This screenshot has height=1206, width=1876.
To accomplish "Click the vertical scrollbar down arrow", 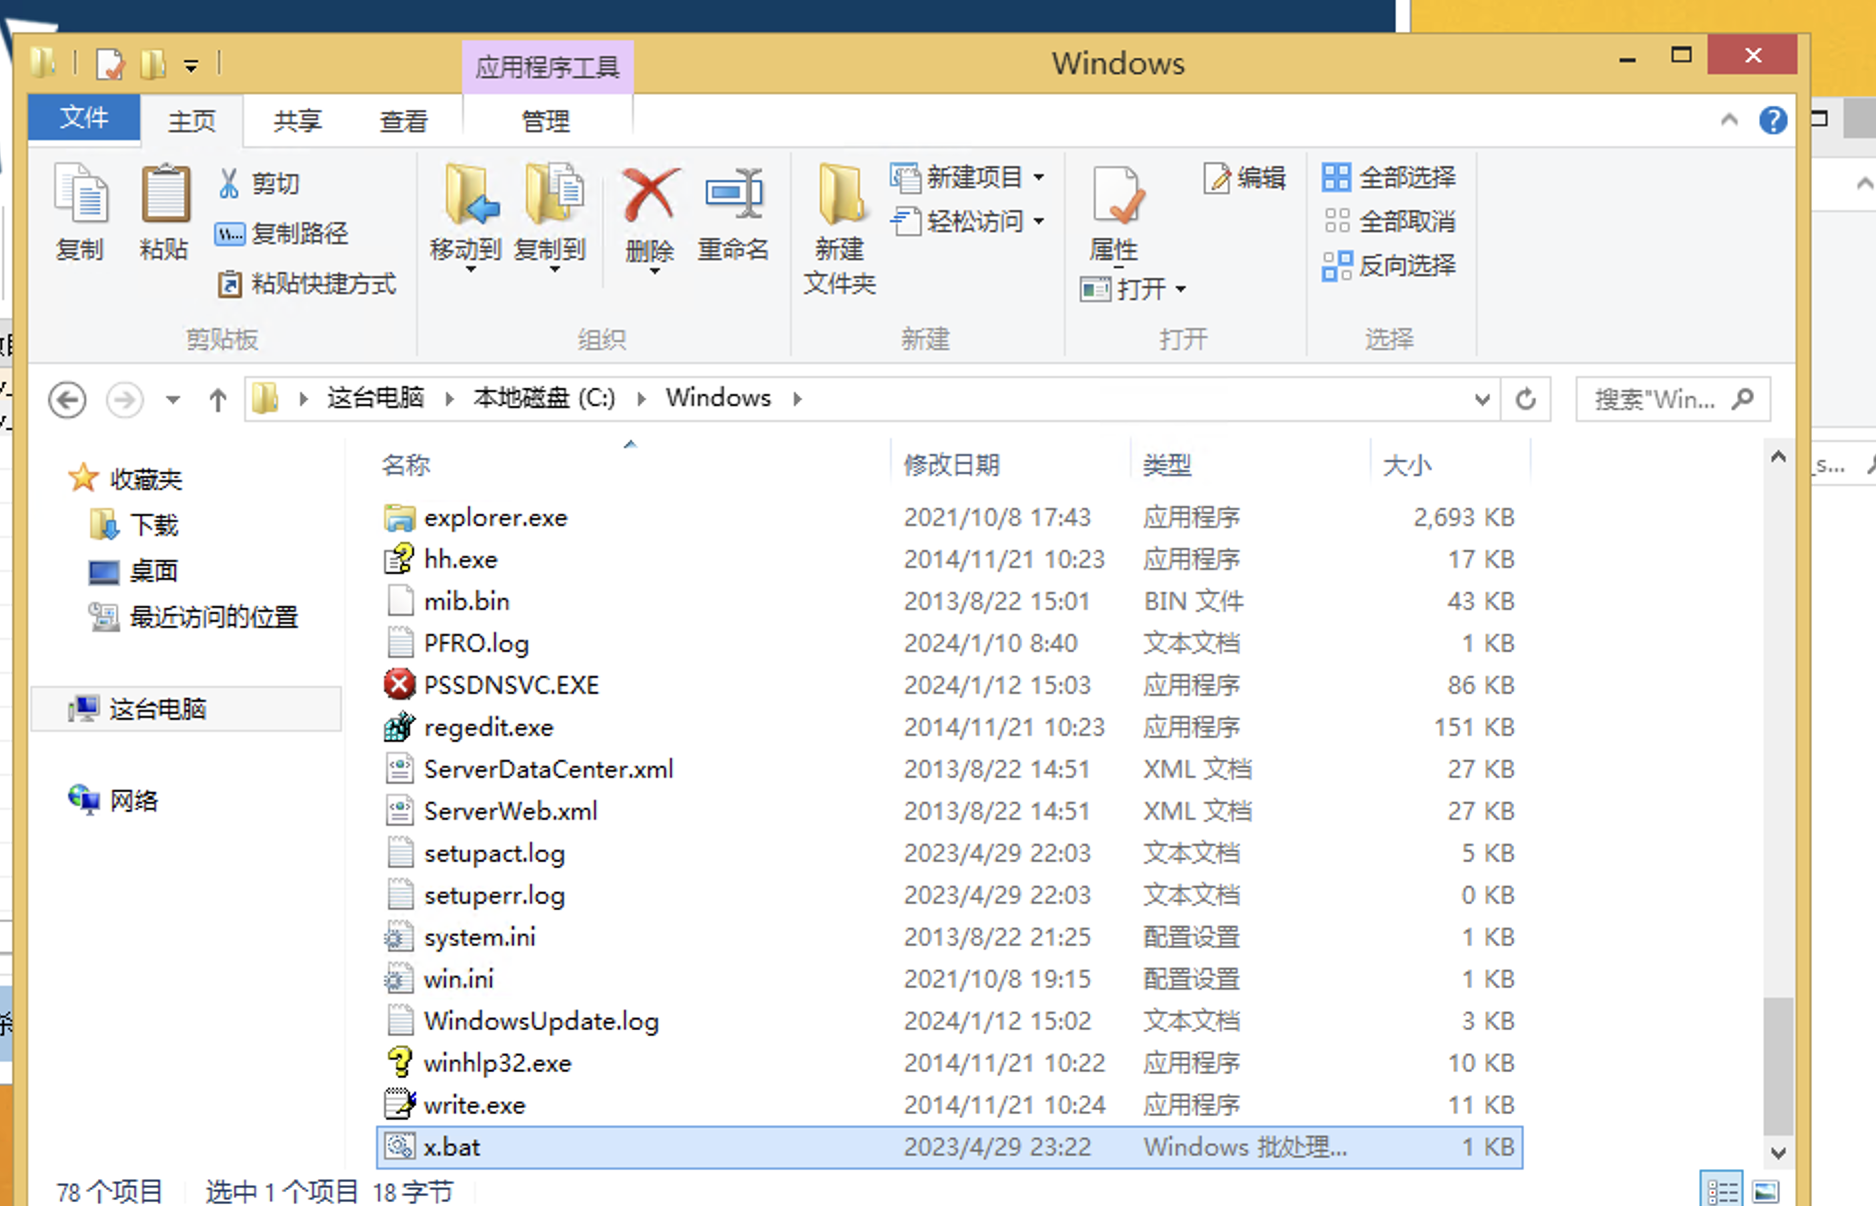I will (x=1778, y=1153).
